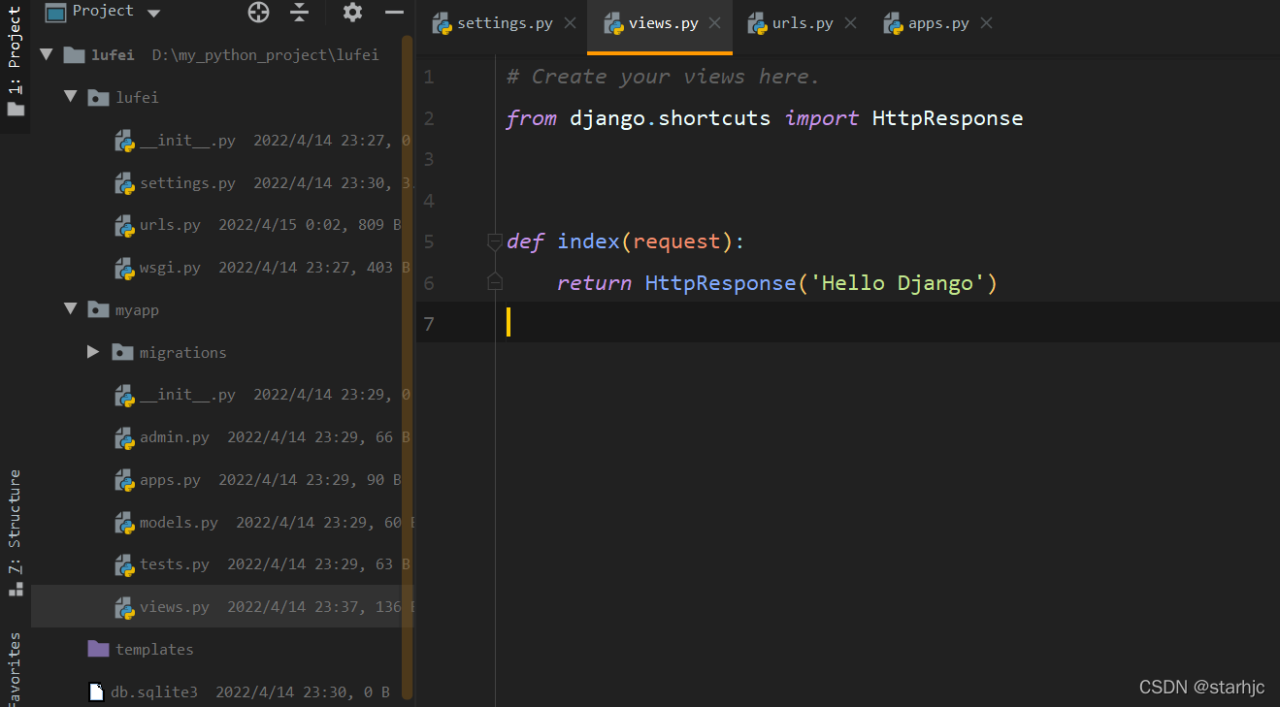Viewport: 1280px width, 707px height.
Task: Click the python icon on views.py tab
Action: (x=613, y=24)
